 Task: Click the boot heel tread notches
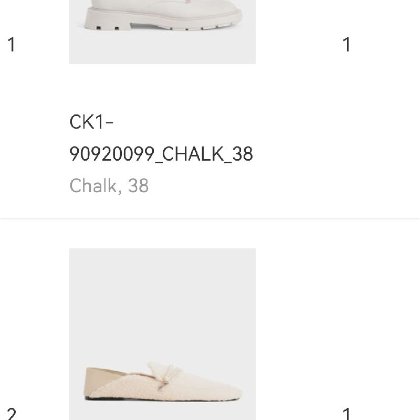coord(107,27)
